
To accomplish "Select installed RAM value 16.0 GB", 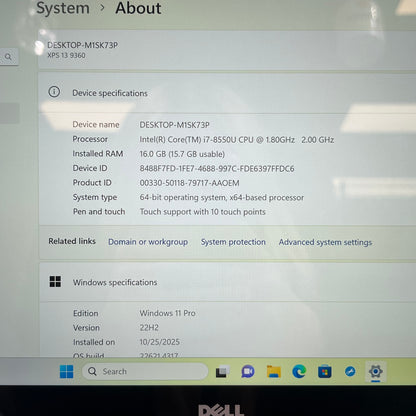I will [182, 154].
